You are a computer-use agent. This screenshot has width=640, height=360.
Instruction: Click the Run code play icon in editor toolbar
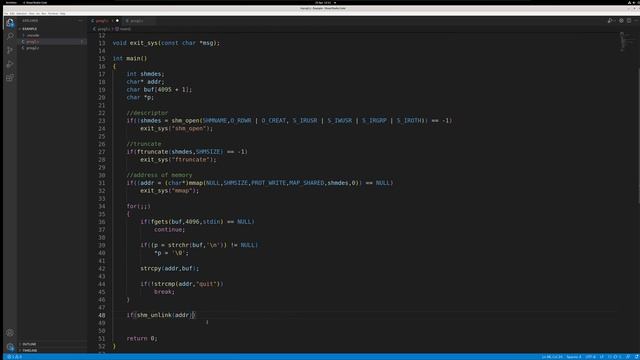[x=610, y=20]
